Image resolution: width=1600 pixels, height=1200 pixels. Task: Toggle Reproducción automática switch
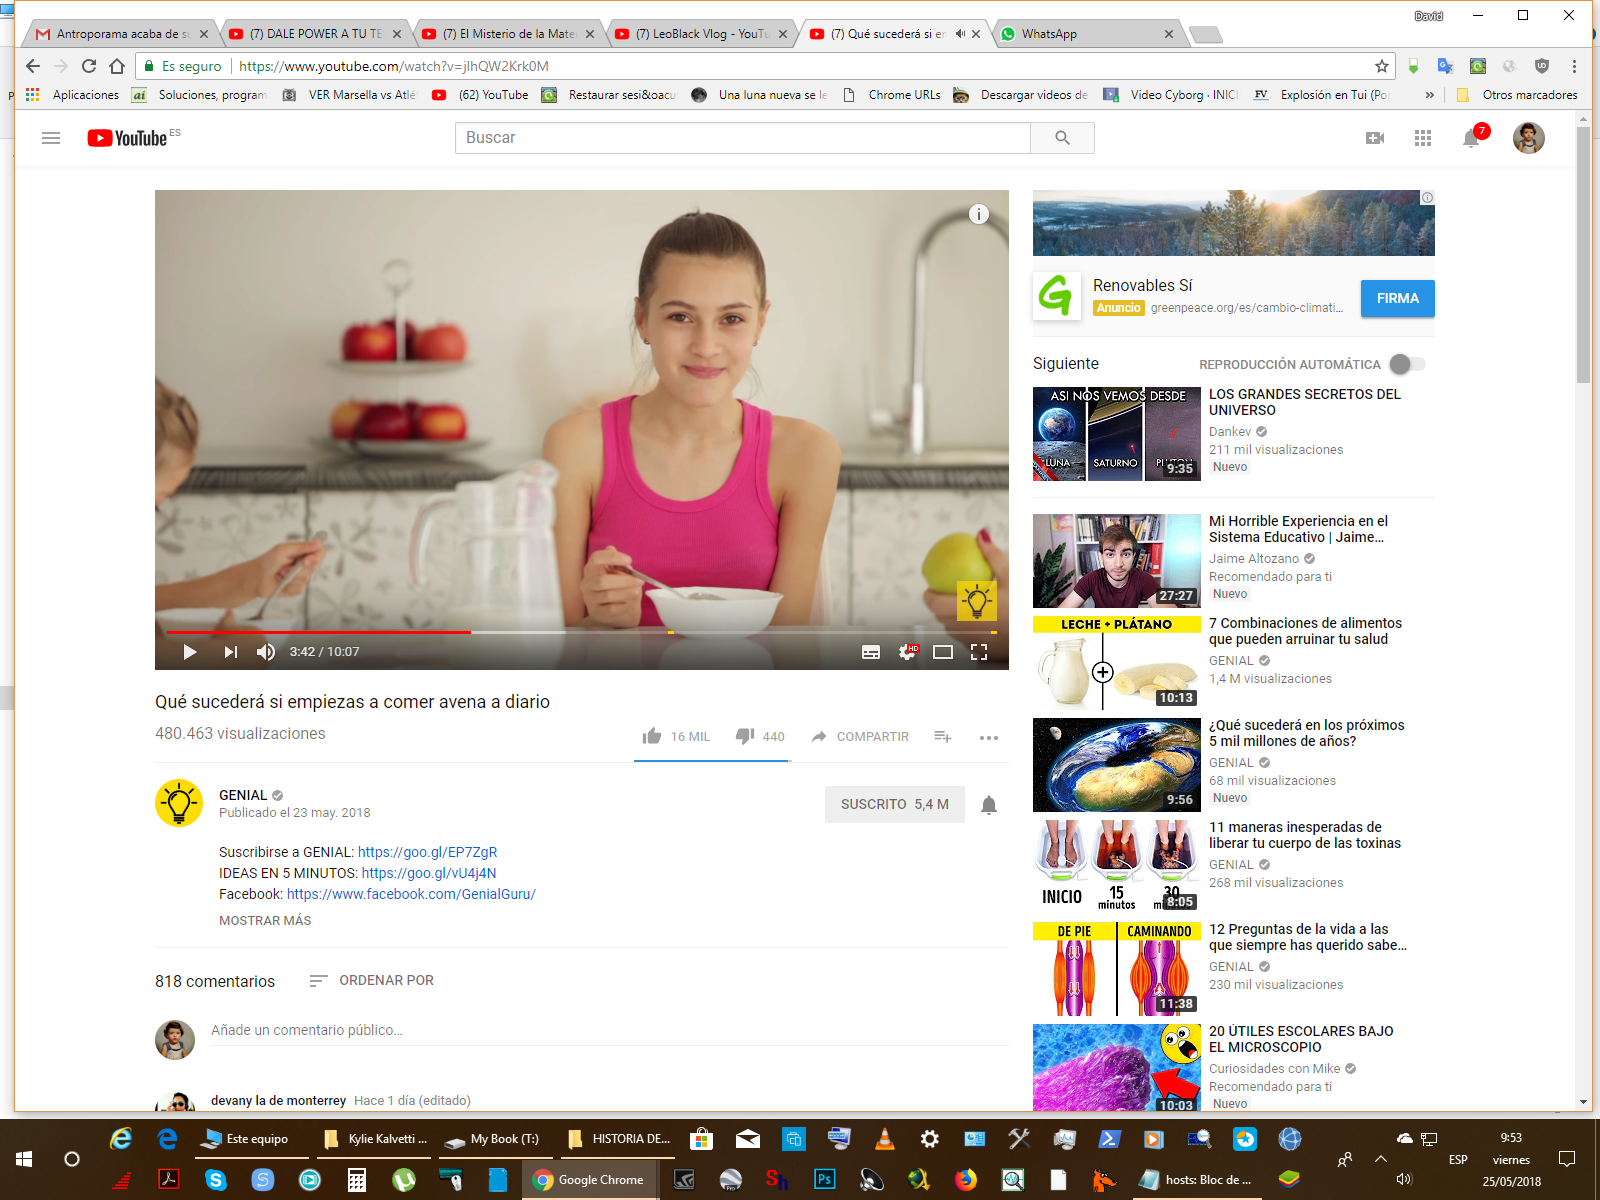[1407, 364]
